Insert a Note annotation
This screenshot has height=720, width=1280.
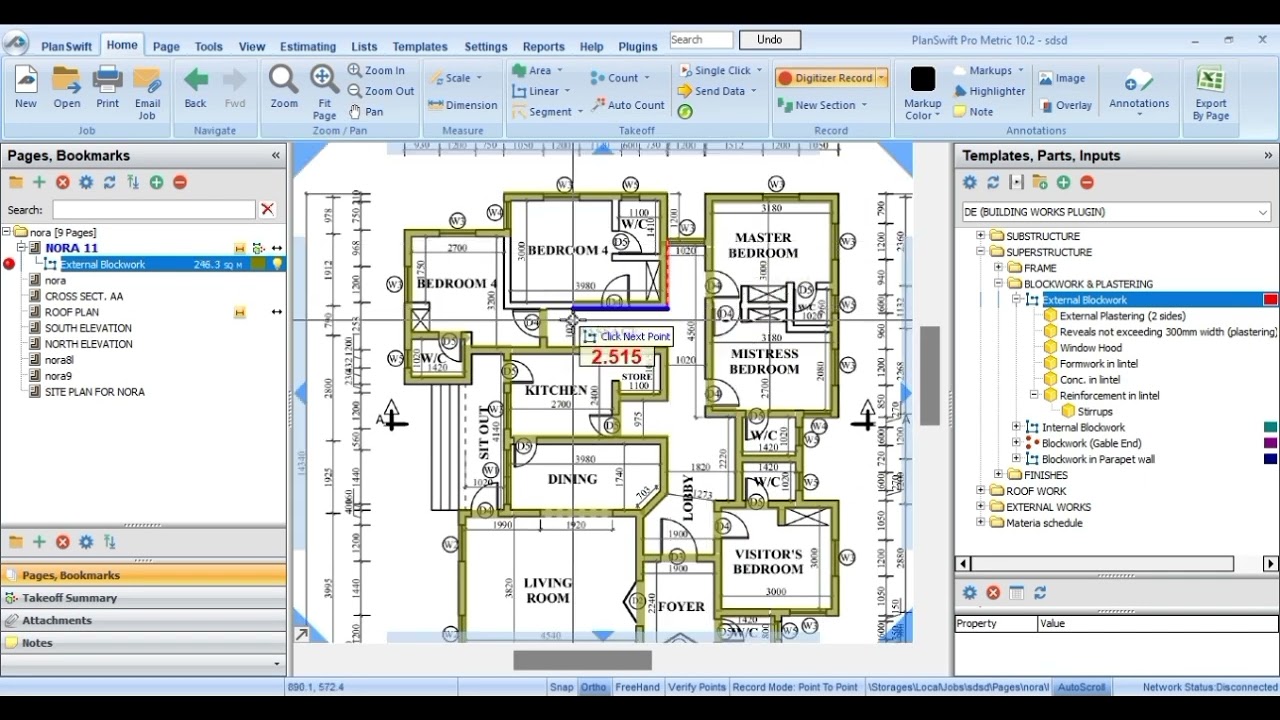(973, 112)
